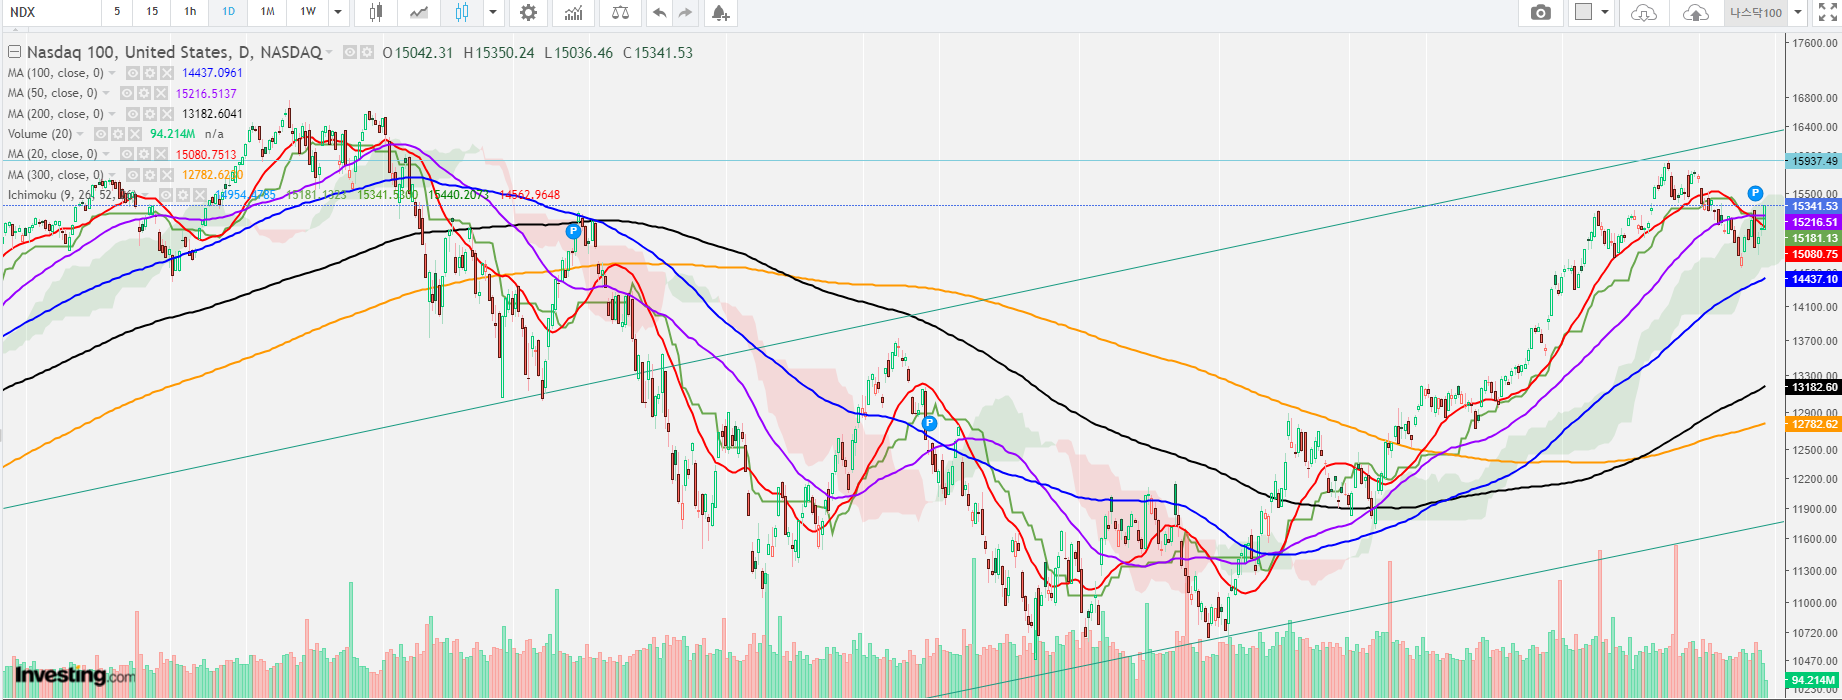Open settings for MA (200, close, 0)

[x=150, y=114]
